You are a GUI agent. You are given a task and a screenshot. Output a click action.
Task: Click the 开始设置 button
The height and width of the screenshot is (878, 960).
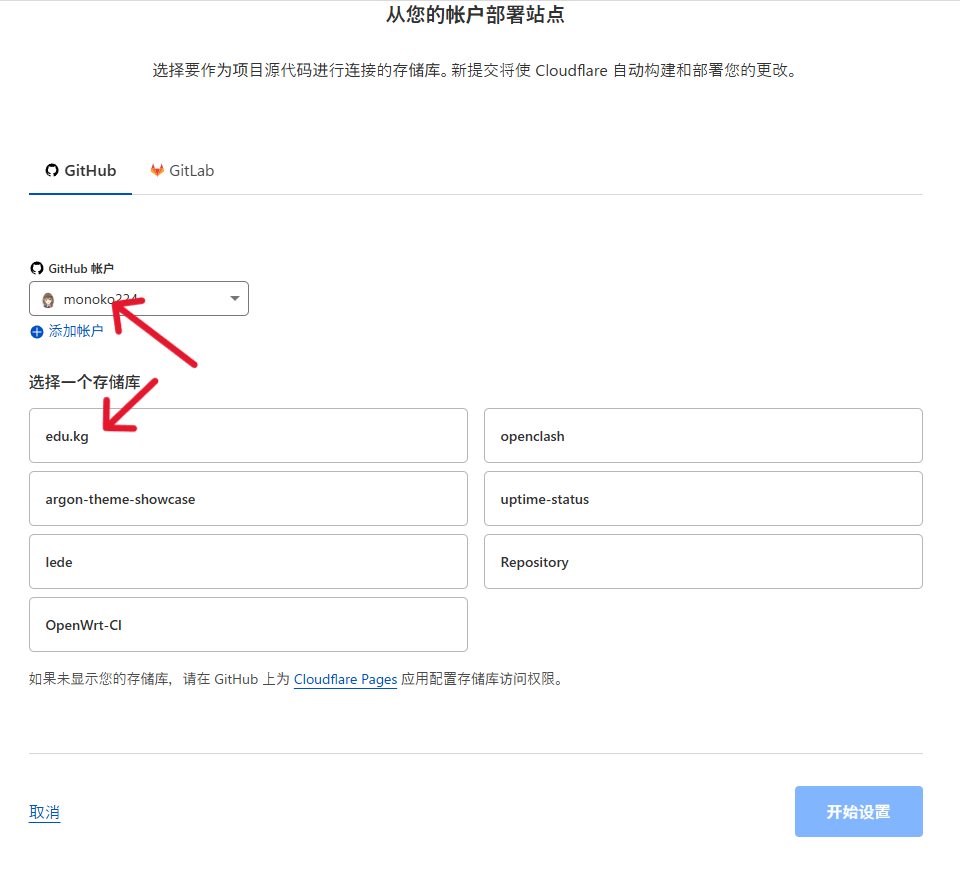pos(859,812)
